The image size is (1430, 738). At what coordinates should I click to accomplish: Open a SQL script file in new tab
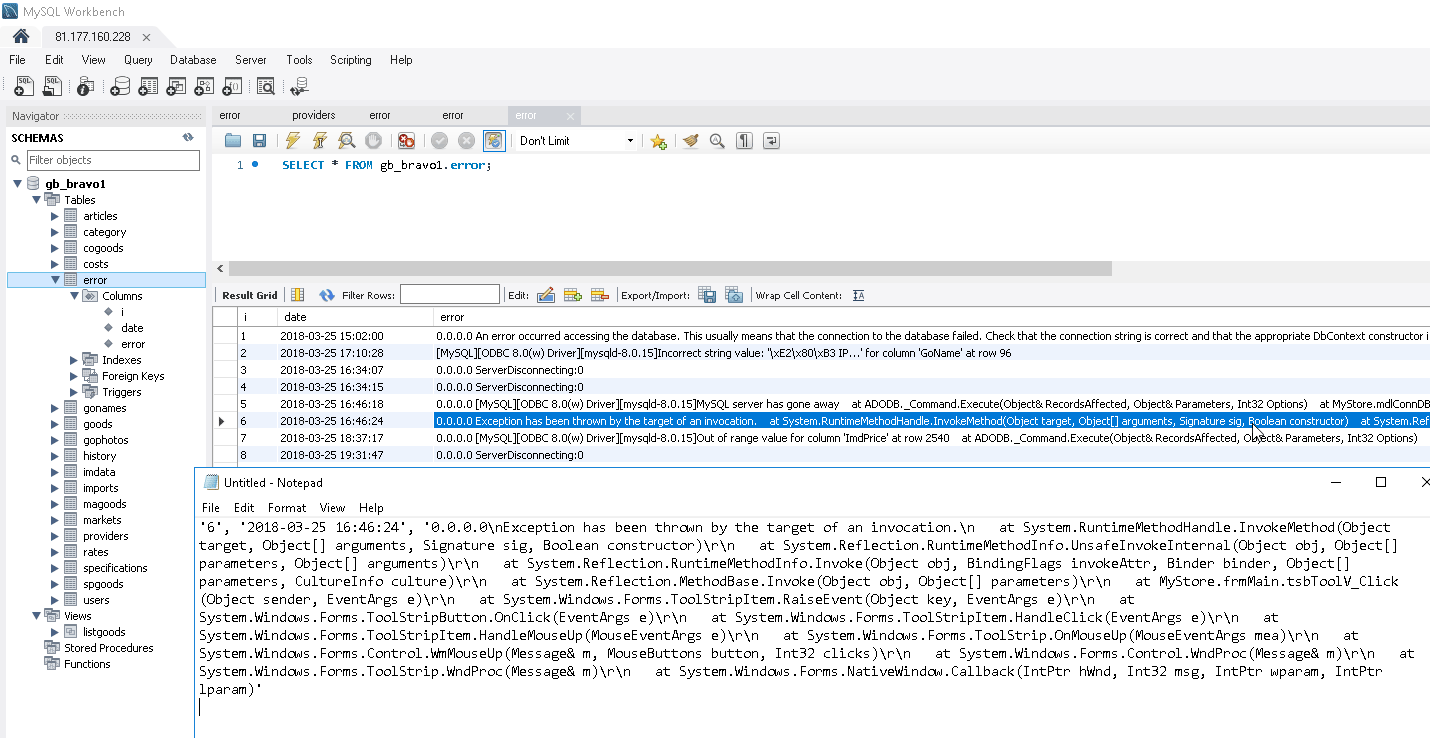pyautogui.click(x=52, y=87)
